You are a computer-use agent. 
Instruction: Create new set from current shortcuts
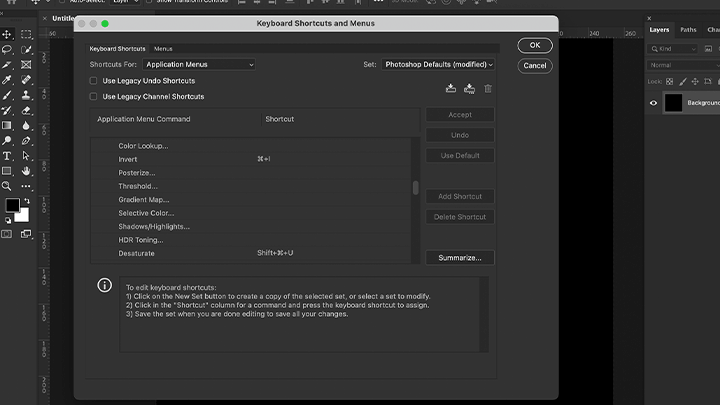(x=469, y=88)
